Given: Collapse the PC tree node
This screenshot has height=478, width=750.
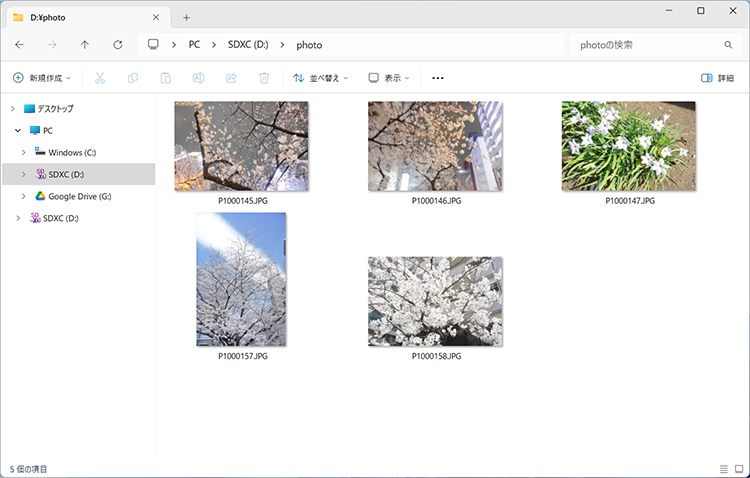Looking at the screenshot, I should pos(17,130).
